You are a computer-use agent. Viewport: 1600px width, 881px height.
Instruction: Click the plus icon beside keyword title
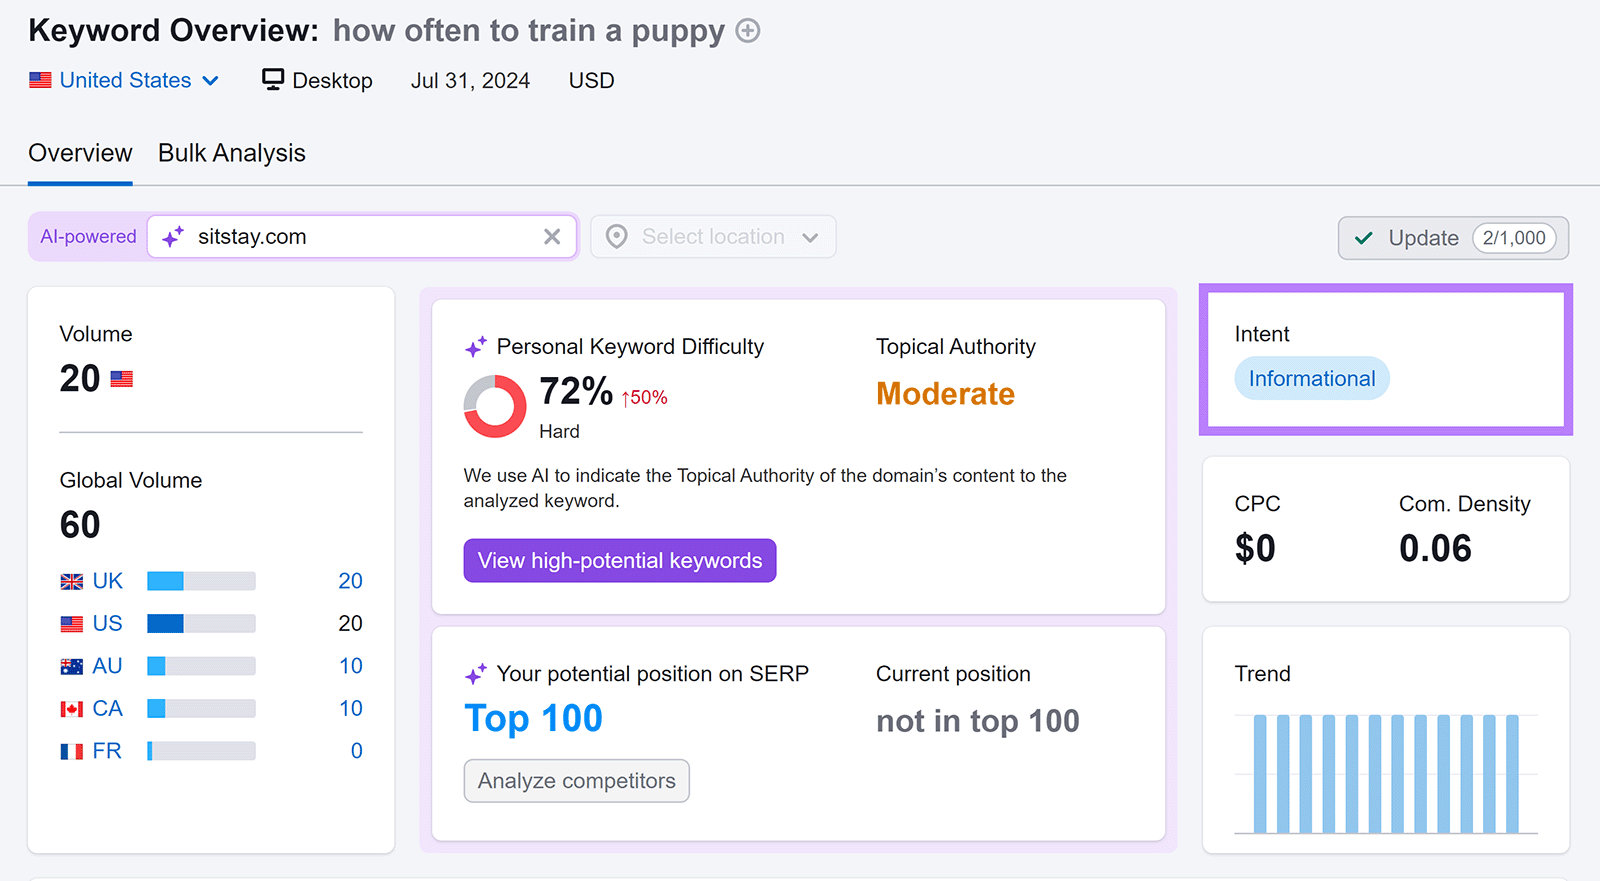[748, 31]
